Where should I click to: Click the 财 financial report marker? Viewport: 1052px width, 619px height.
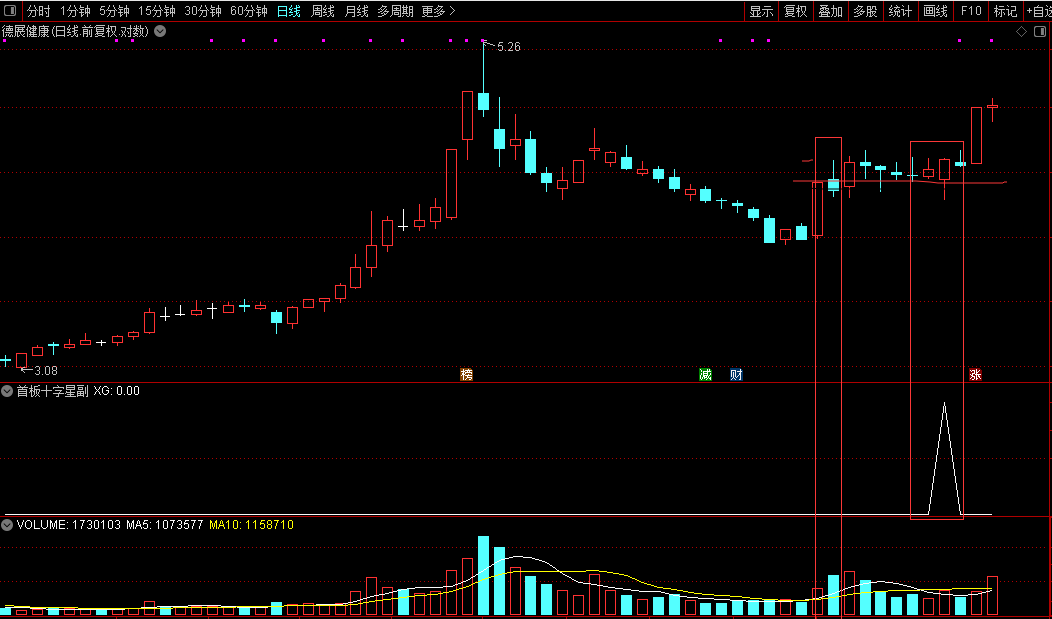pos(736,374)
